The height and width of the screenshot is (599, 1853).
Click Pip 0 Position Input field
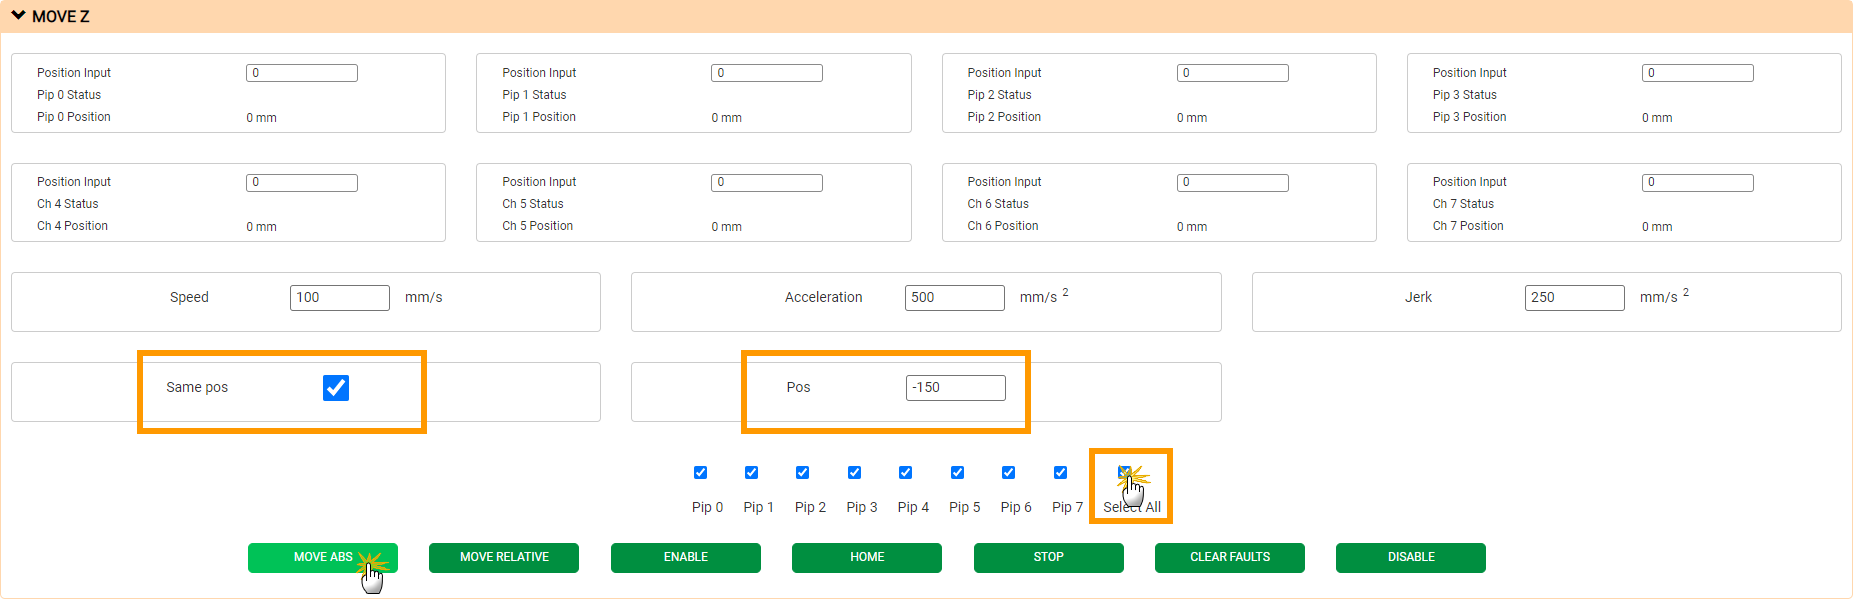point(301,73)
